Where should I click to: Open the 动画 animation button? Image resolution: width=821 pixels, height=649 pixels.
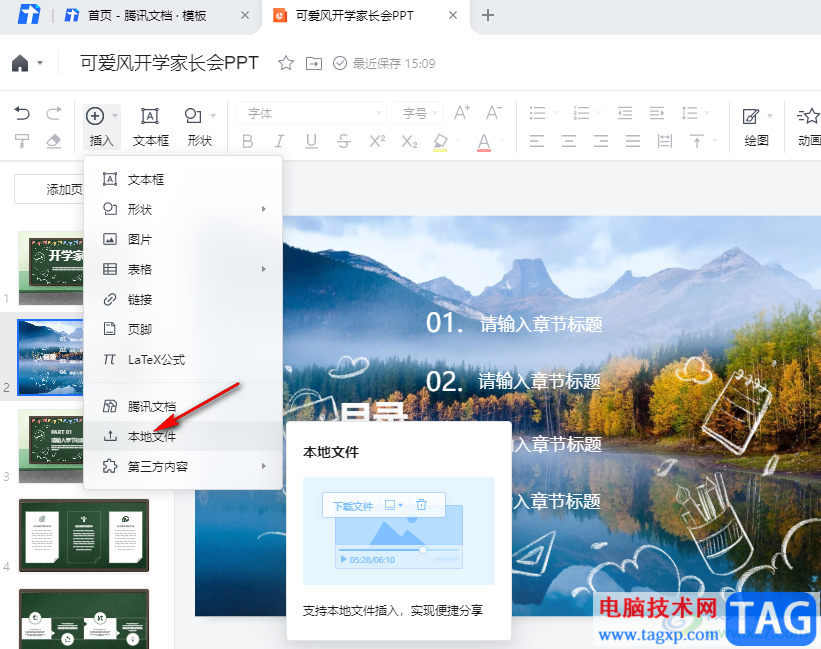coord(808,127)
